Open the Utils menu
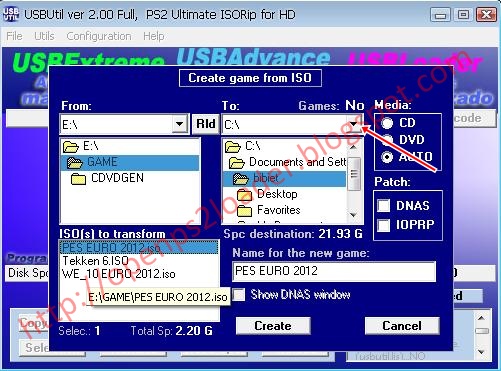The height and width of the screenshot is (371, 501). click(44, 36)
